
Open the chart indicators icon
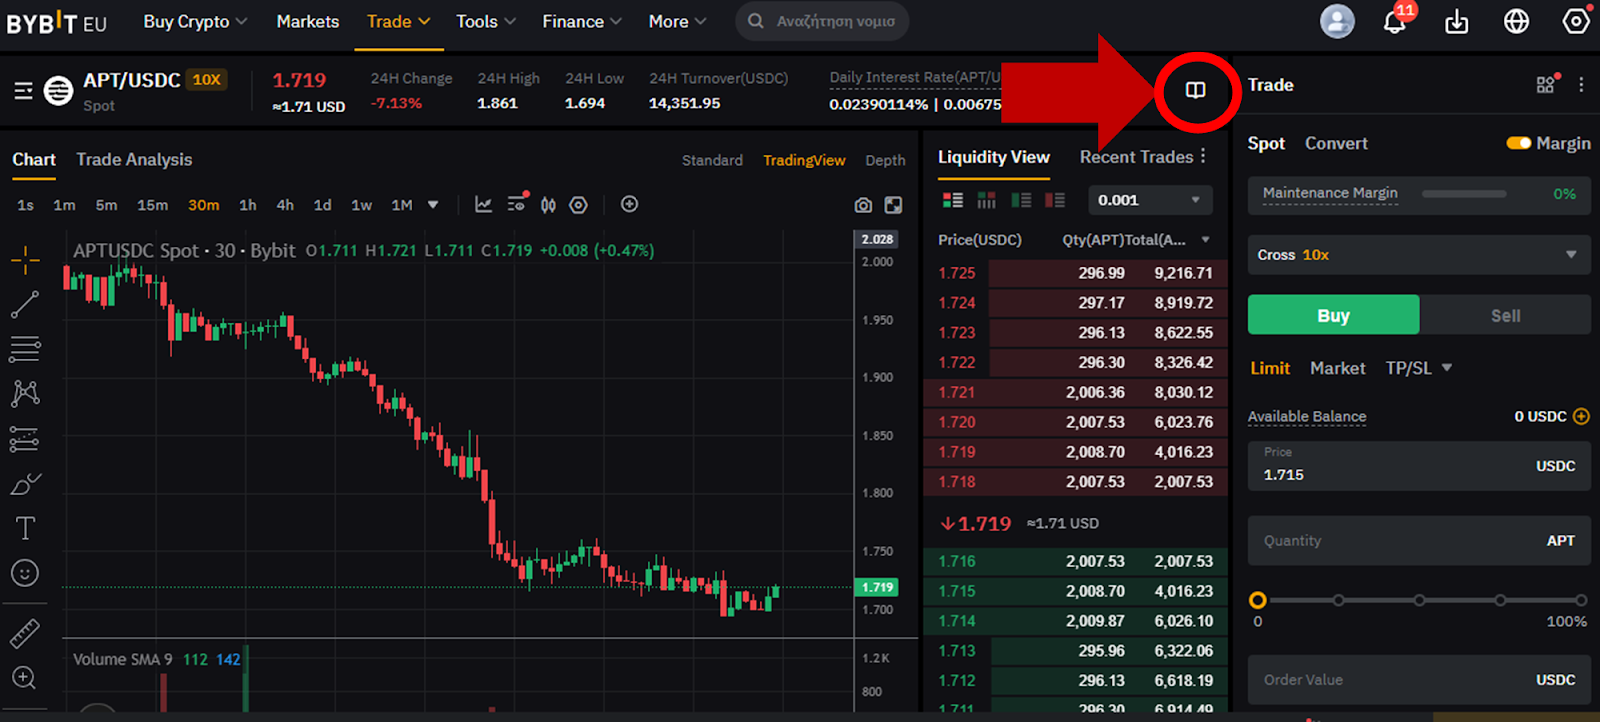(483, 204)
